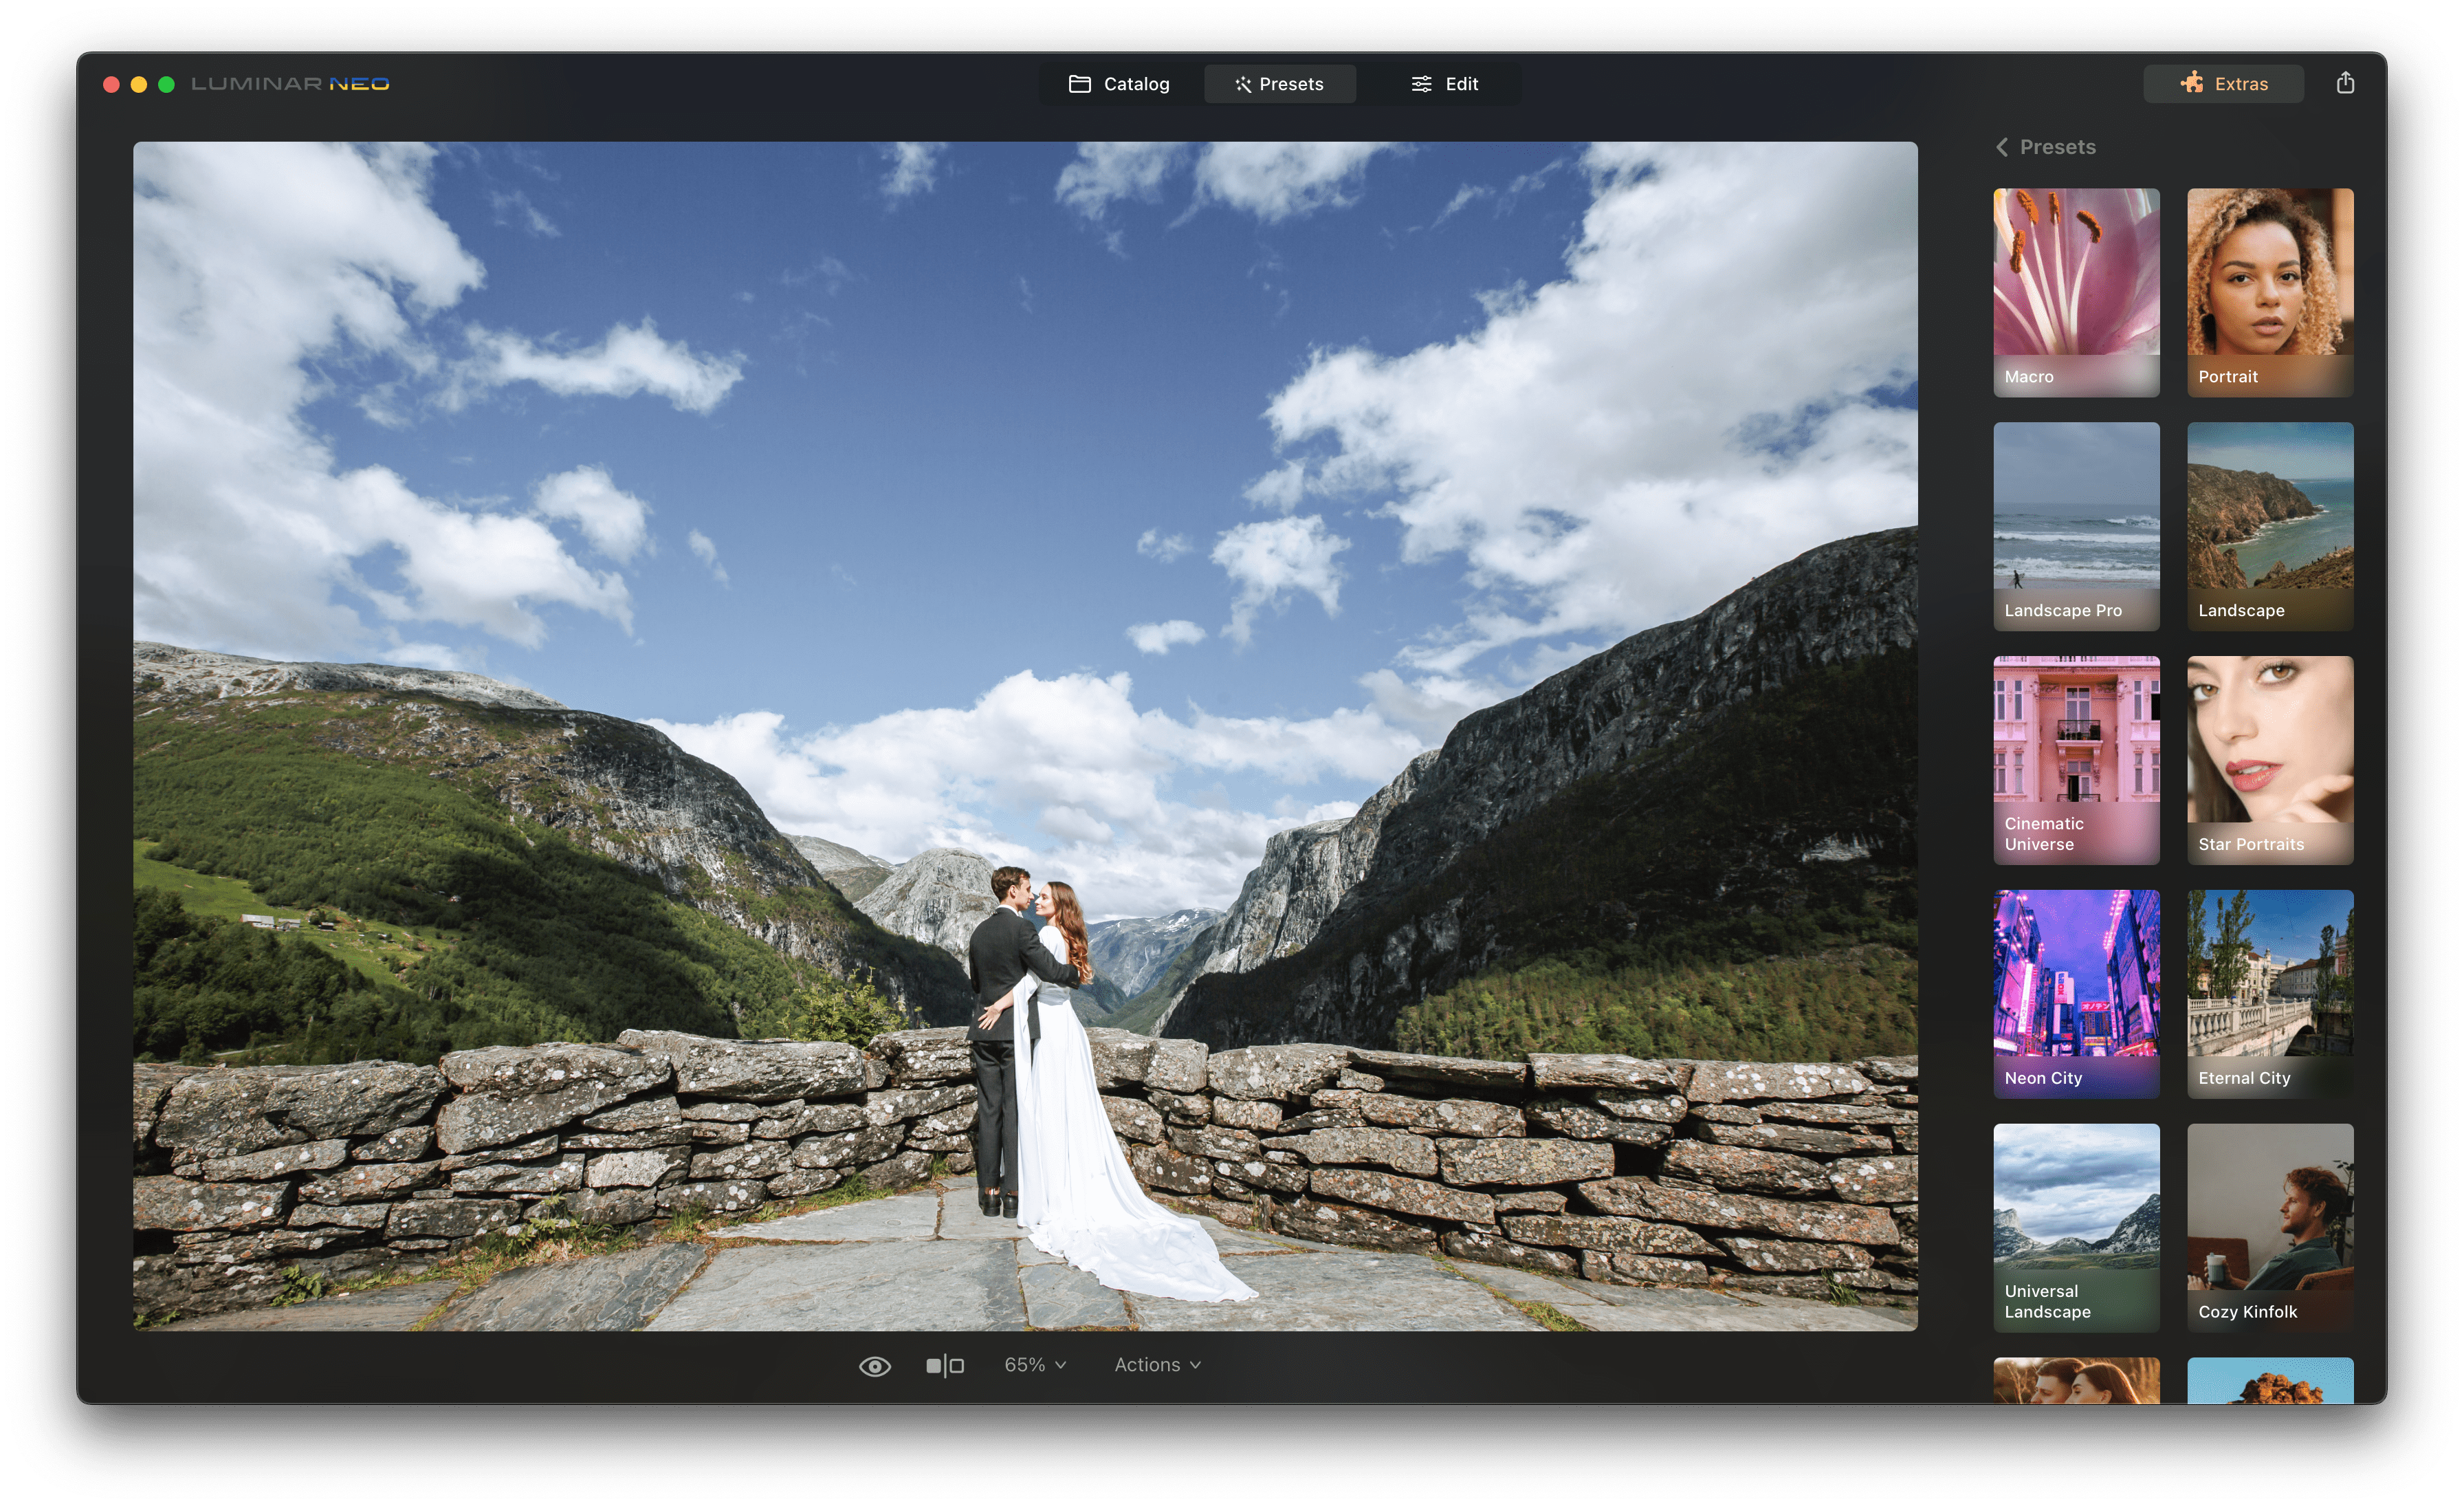Click the Luminar Neo logo

click(x=290, y=84)
